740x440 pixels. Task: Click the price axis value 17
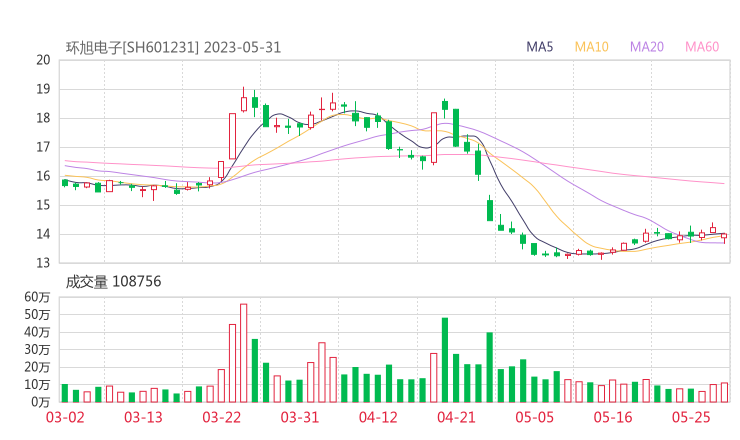43,147
